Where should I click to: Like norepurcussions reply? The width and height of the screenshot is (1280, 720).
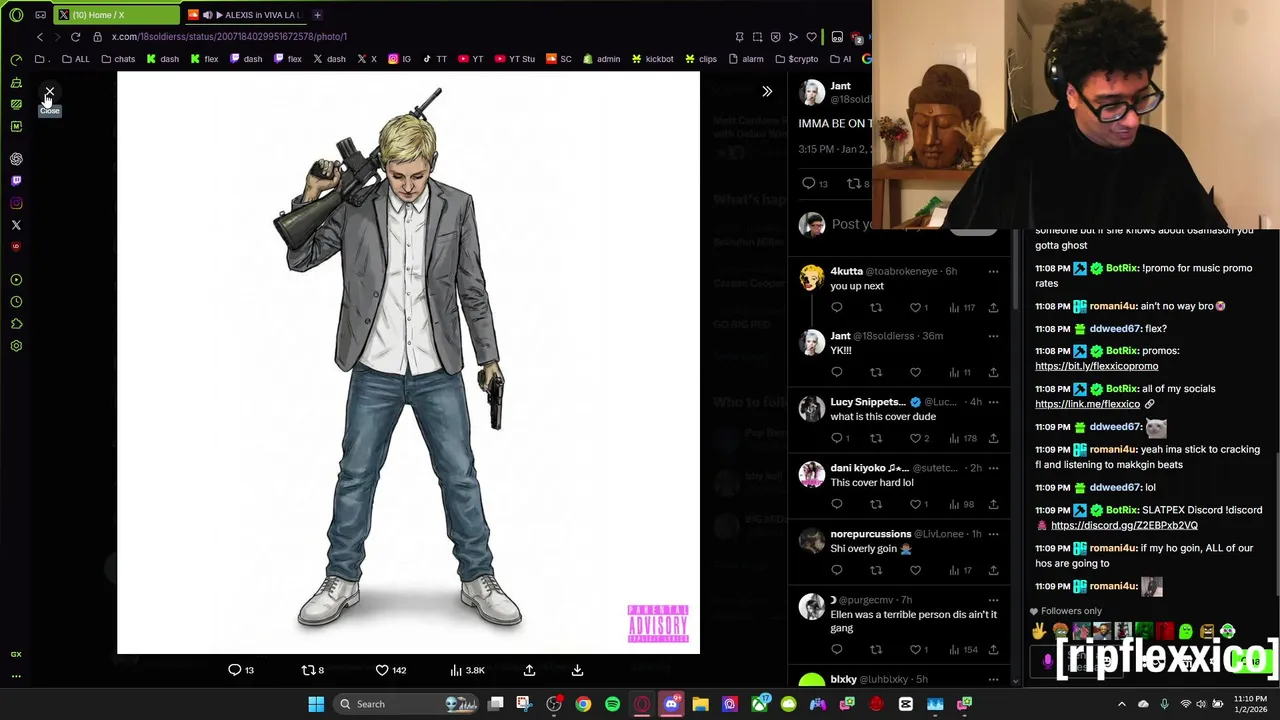click(x=915, y=570)
